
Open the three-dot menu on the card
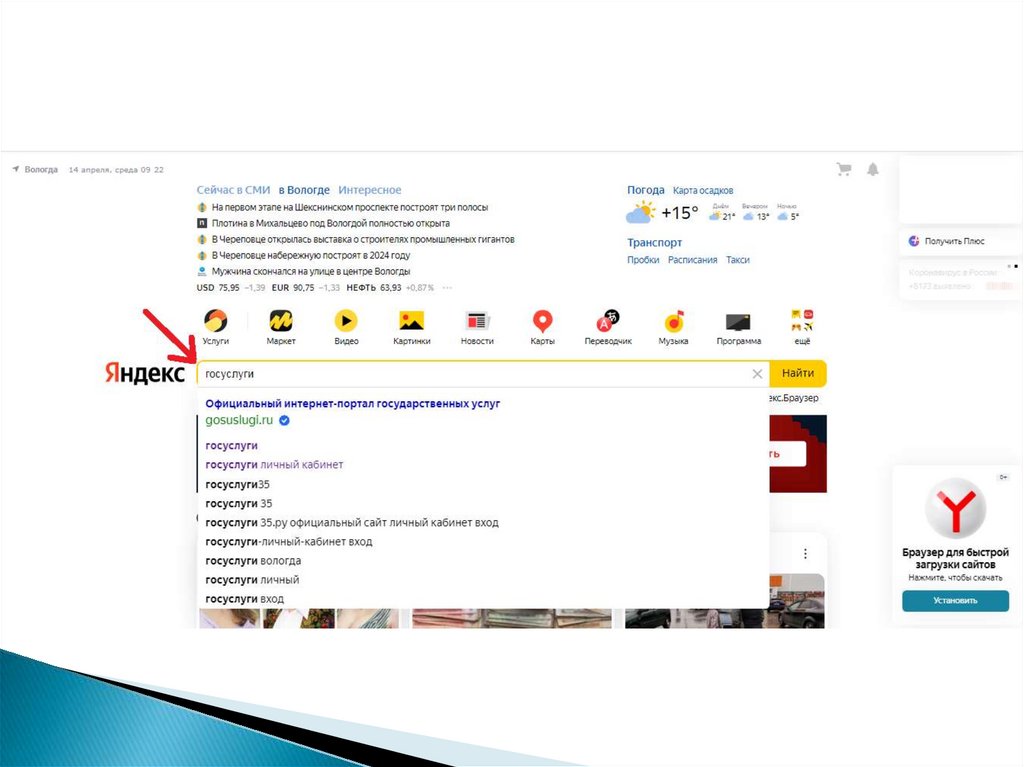point(805,554)
